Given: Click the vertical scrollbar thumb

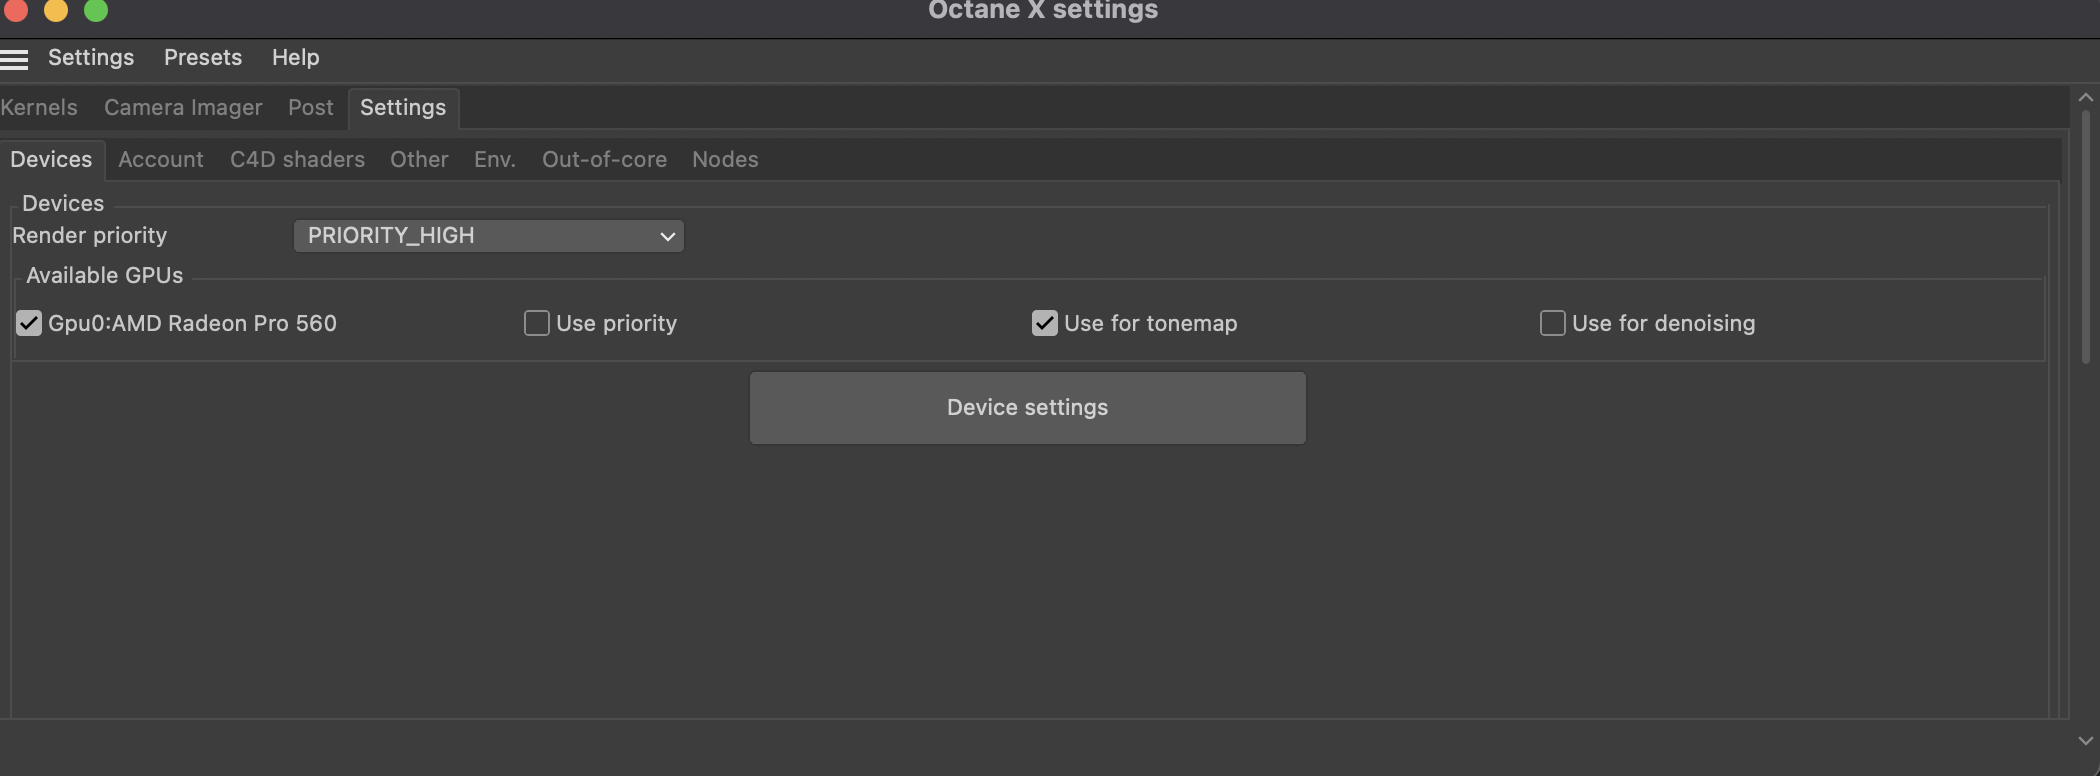Looking at the screenshot, I should [x=2085, y=235].
